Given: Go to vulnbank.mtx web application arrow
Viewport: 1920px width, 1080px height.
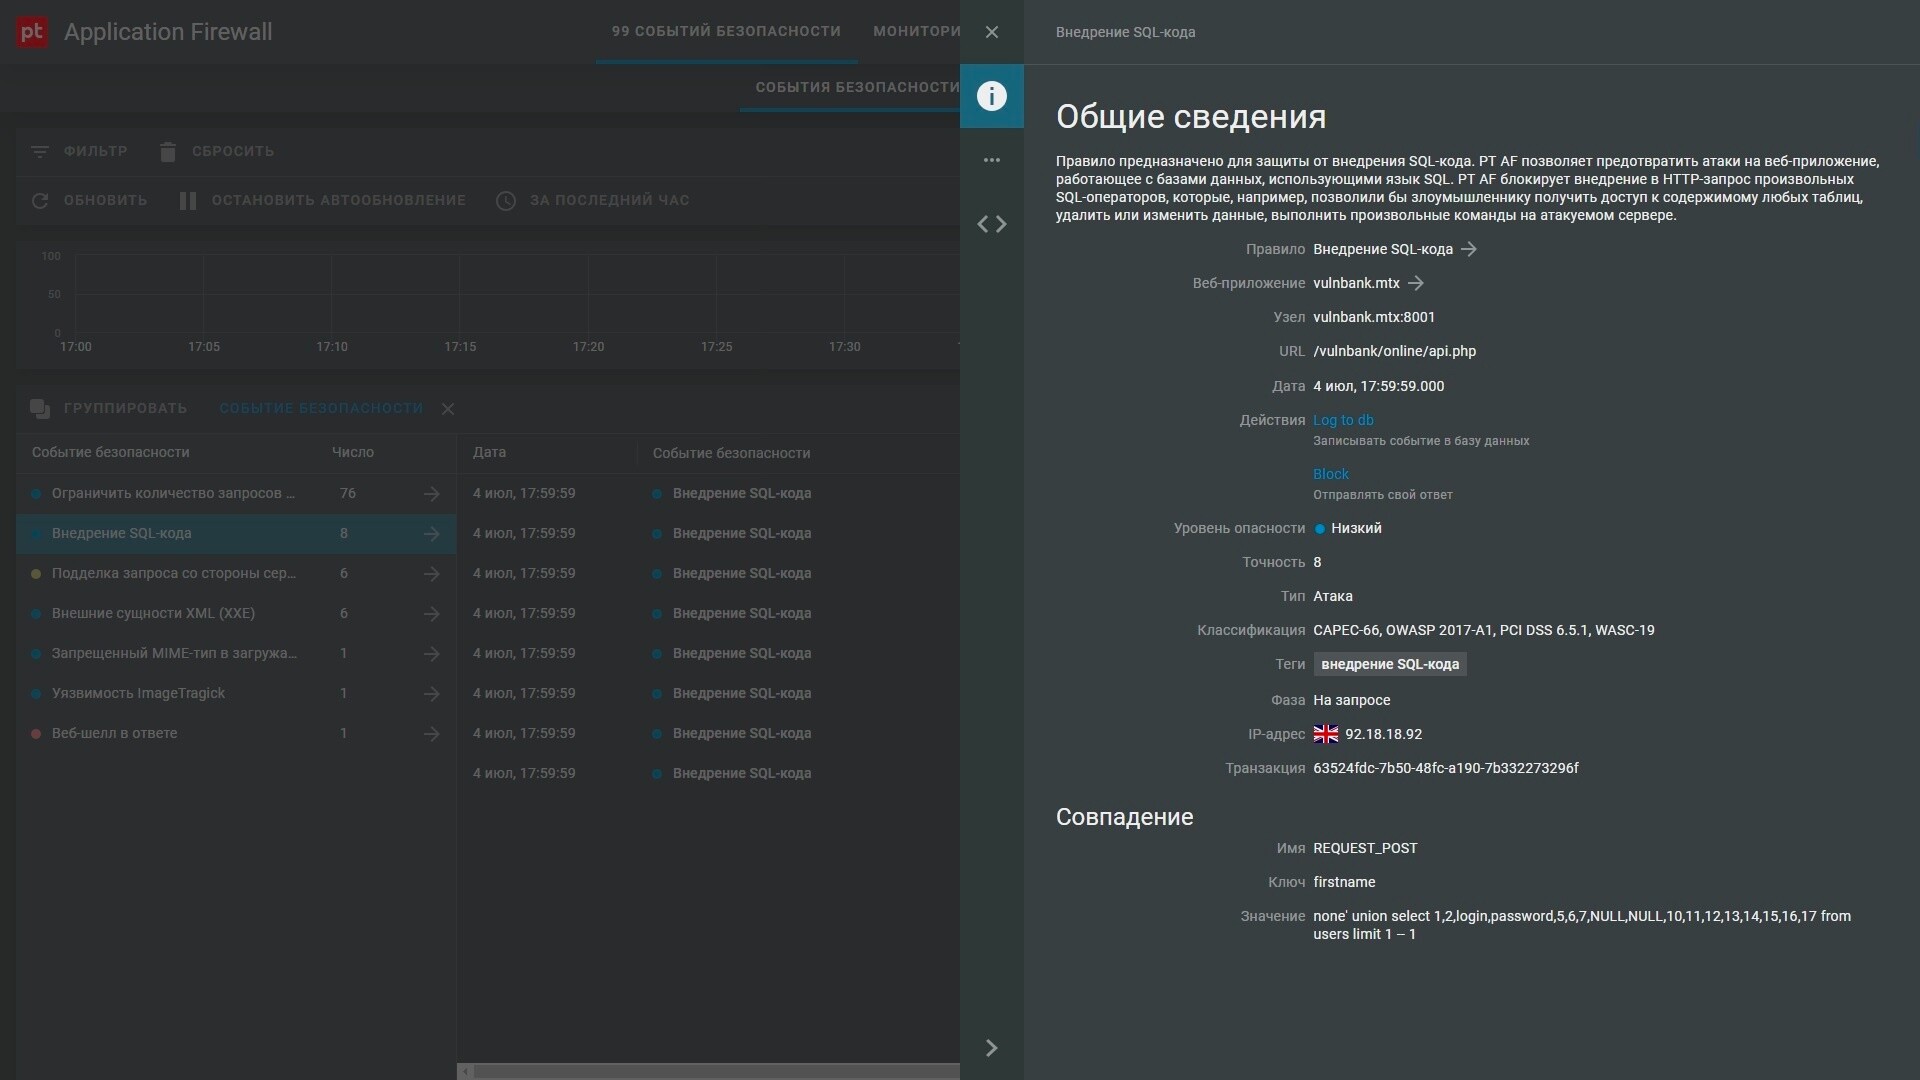Looking at the screenshot, I should [x=1415, y=283].
